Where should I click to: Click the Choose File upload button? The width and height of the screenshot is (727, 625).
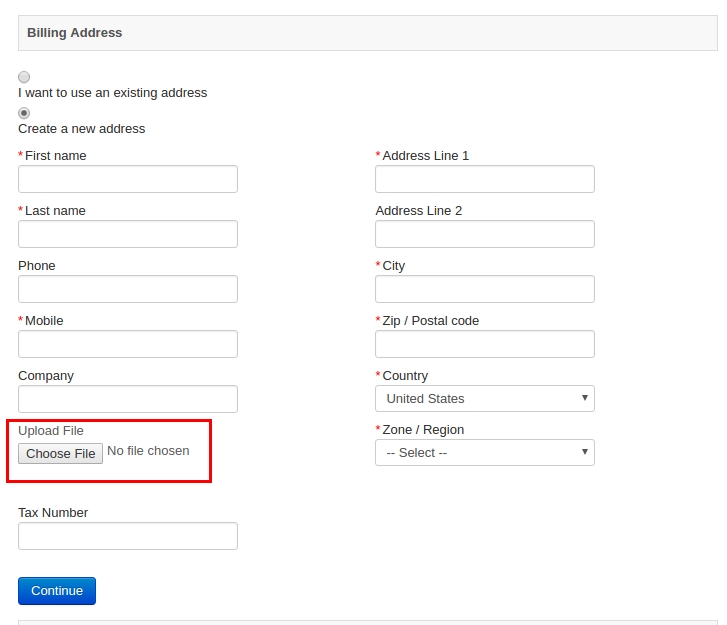point(60,453)
